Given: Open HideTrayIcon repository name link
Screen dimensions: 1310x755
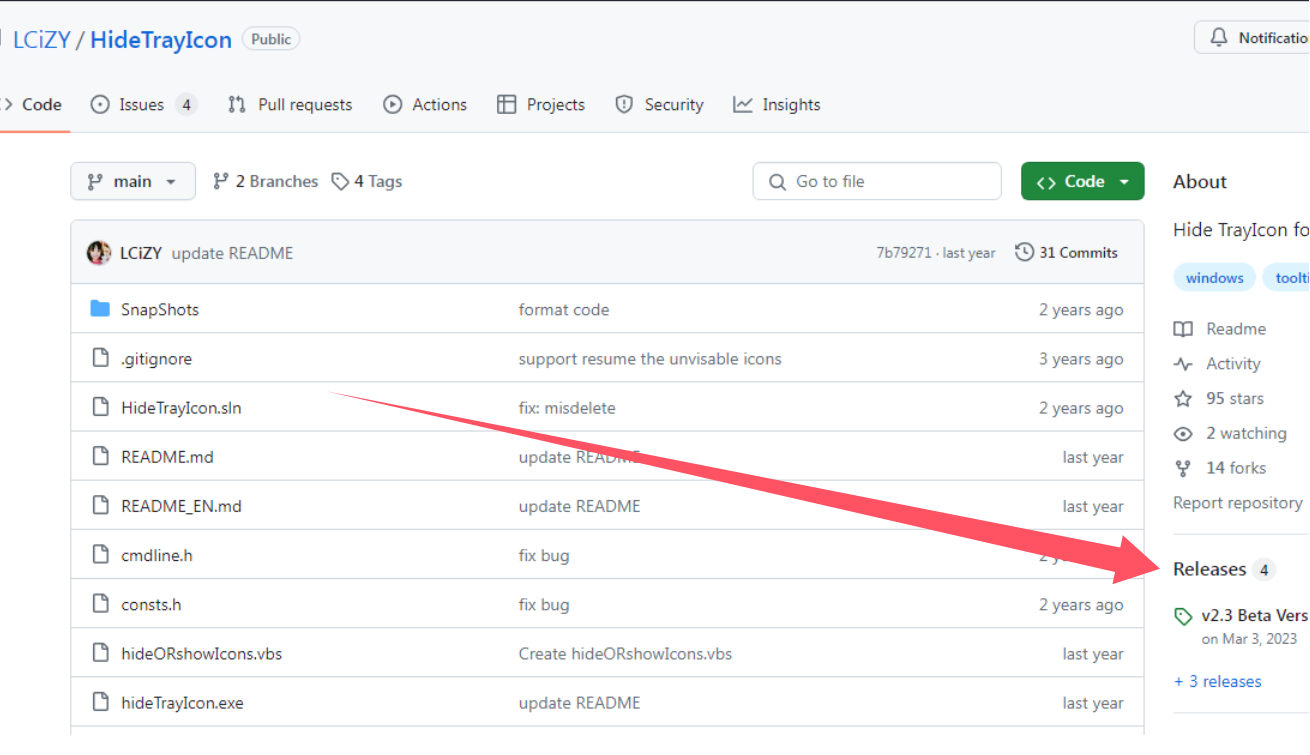Looking at the screenshot, I should click(x=161, y=40).
